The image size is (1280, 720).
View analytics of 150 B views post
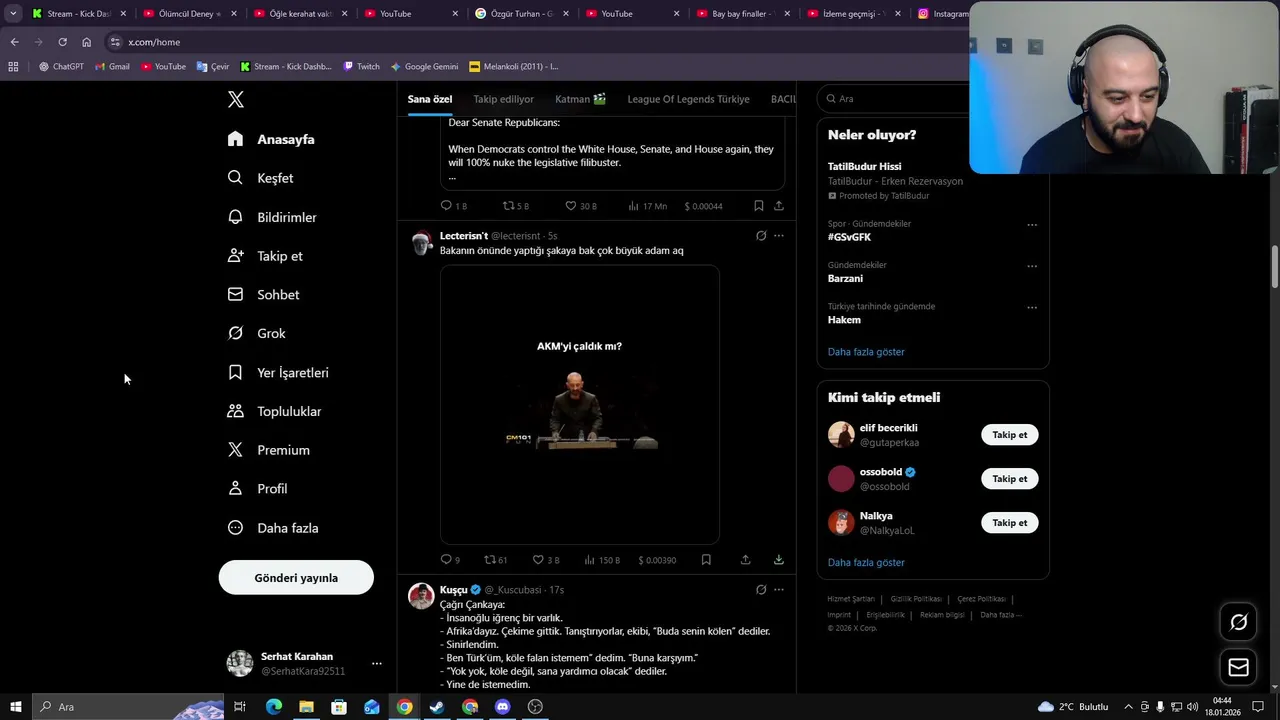[602, 560]
